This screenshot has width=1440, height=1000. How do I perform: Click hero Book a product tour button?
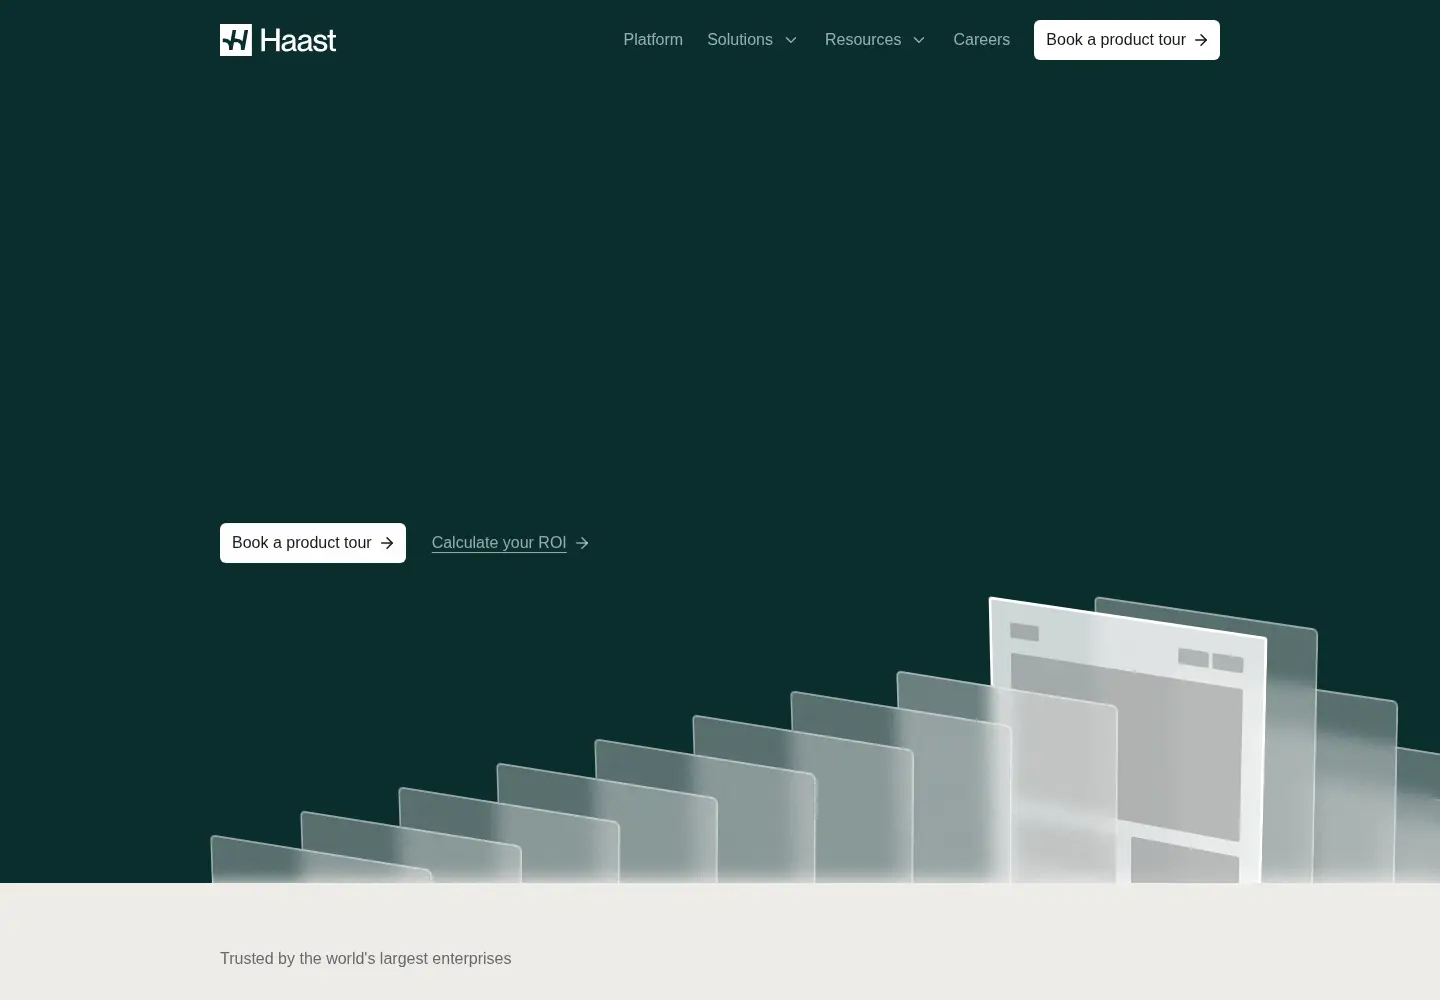click(313, 543)
